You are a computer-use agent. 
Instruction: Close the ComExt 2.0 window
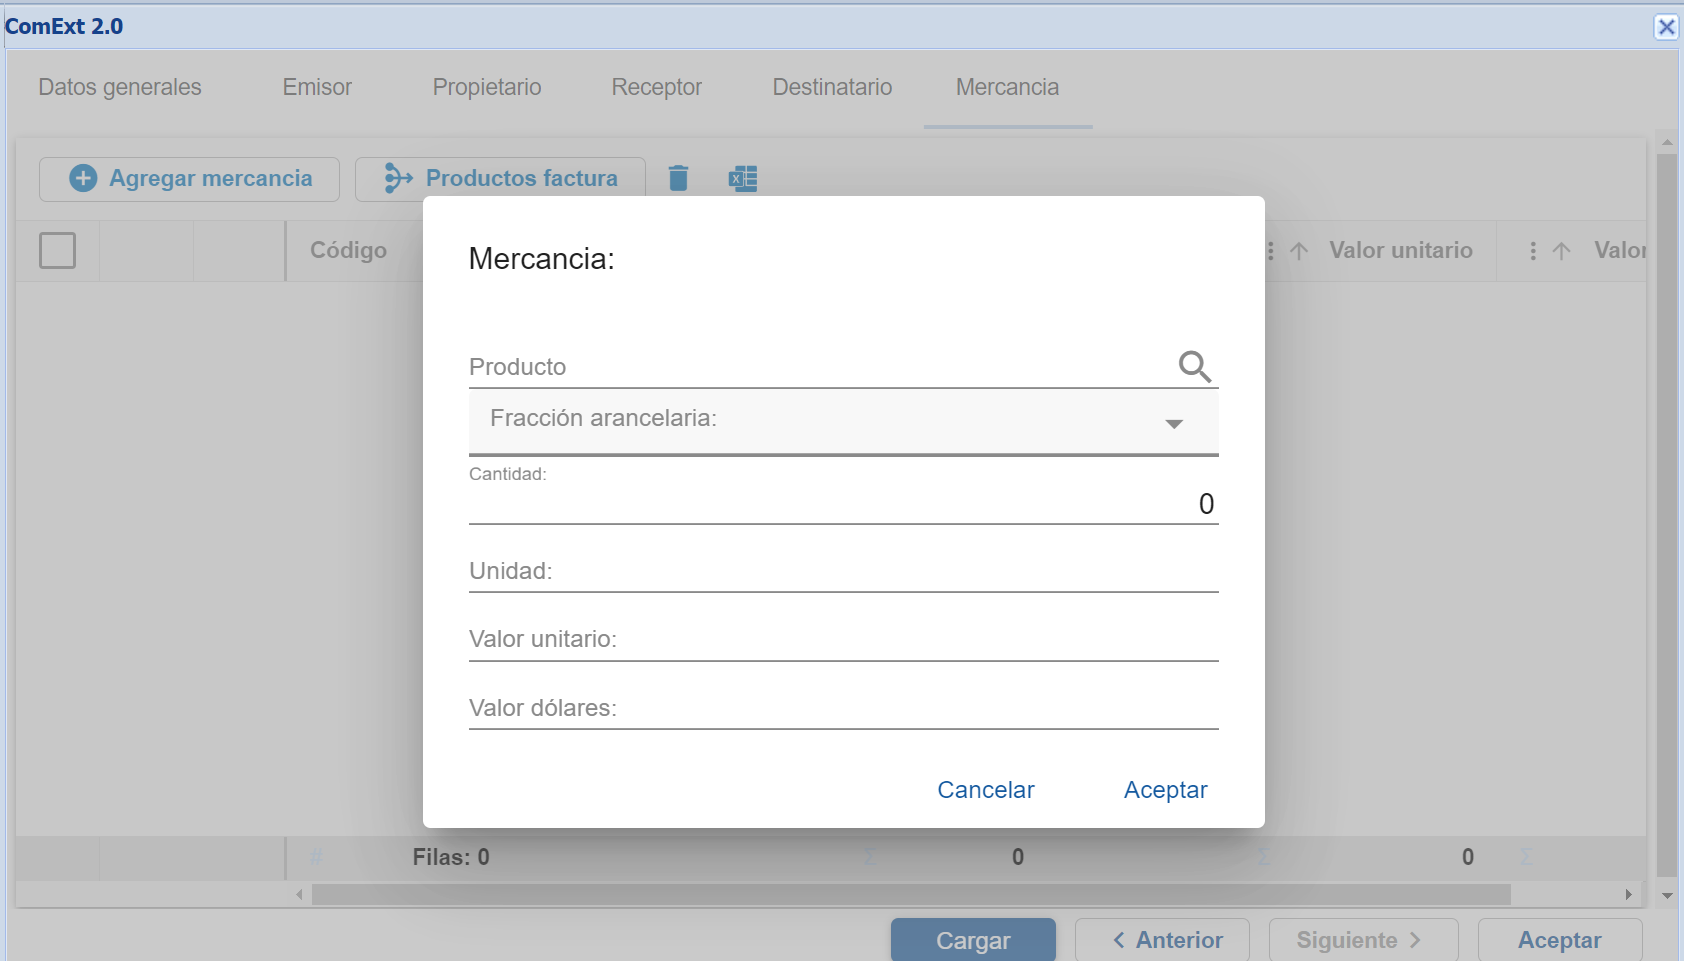(x=1666, y=27)
